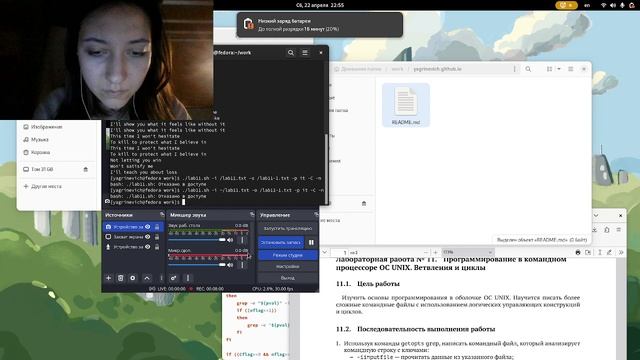640x360 pixels.
Task: Hide the highlighted Устройство за source
Action: click(148, 227)
